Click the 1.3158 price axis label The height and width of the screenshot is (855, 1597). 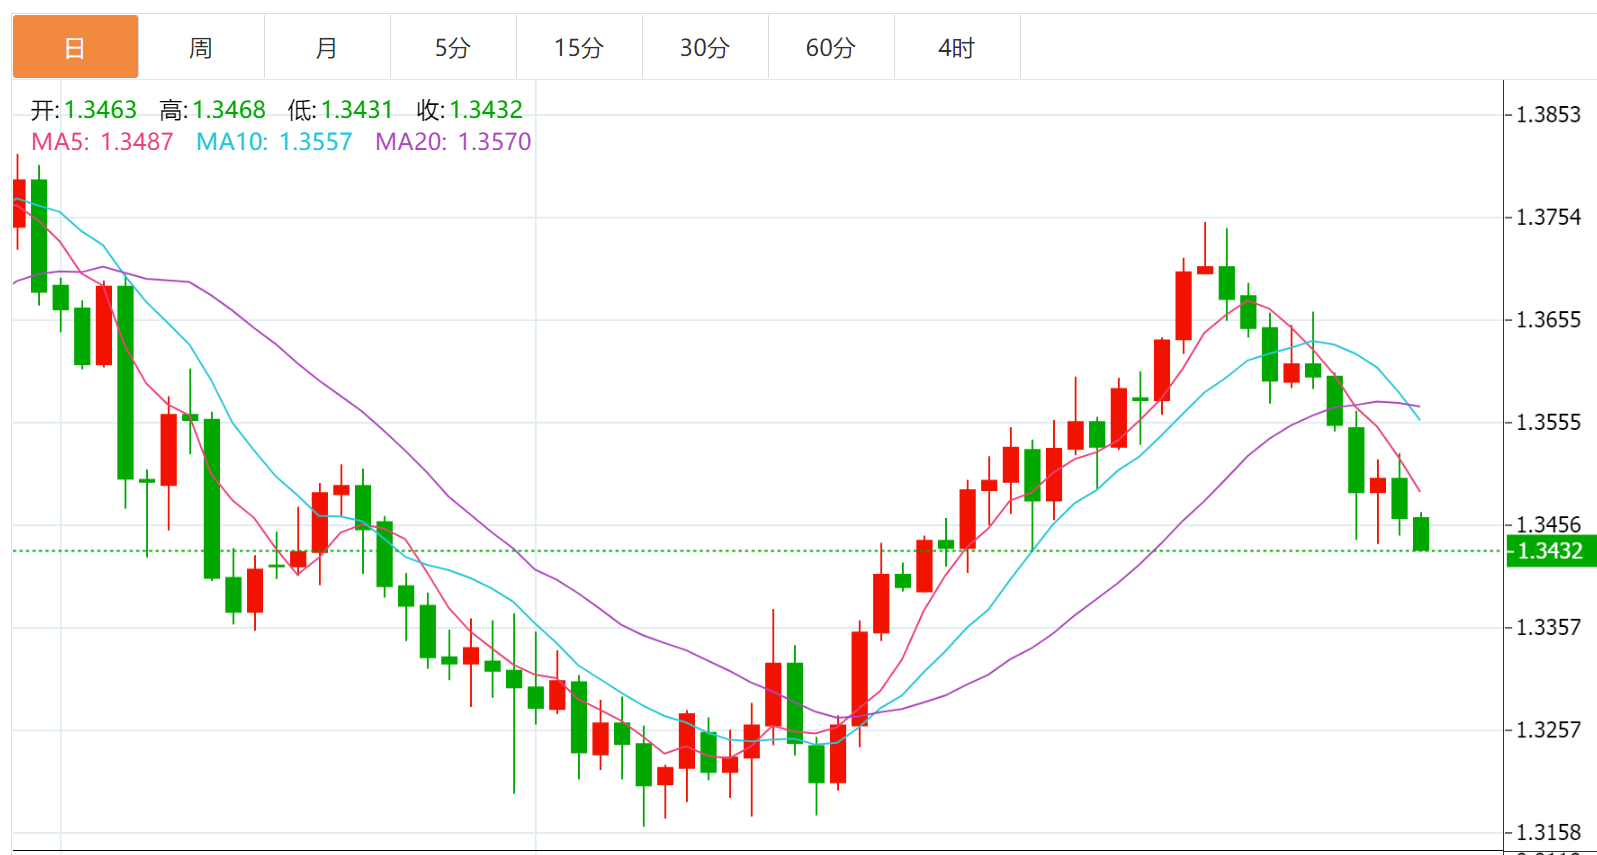[1548, 832]
